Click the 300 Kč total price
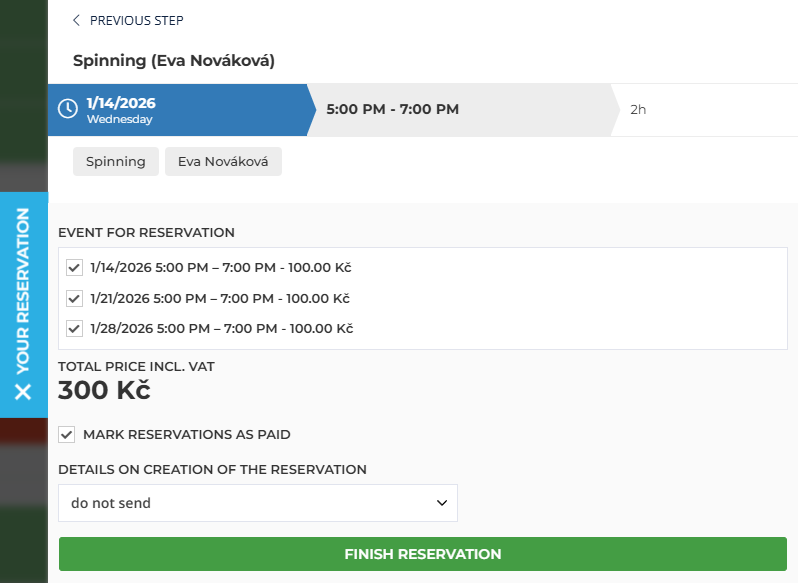The width and height of the screenshot is (798, 583). click(104, 390)
